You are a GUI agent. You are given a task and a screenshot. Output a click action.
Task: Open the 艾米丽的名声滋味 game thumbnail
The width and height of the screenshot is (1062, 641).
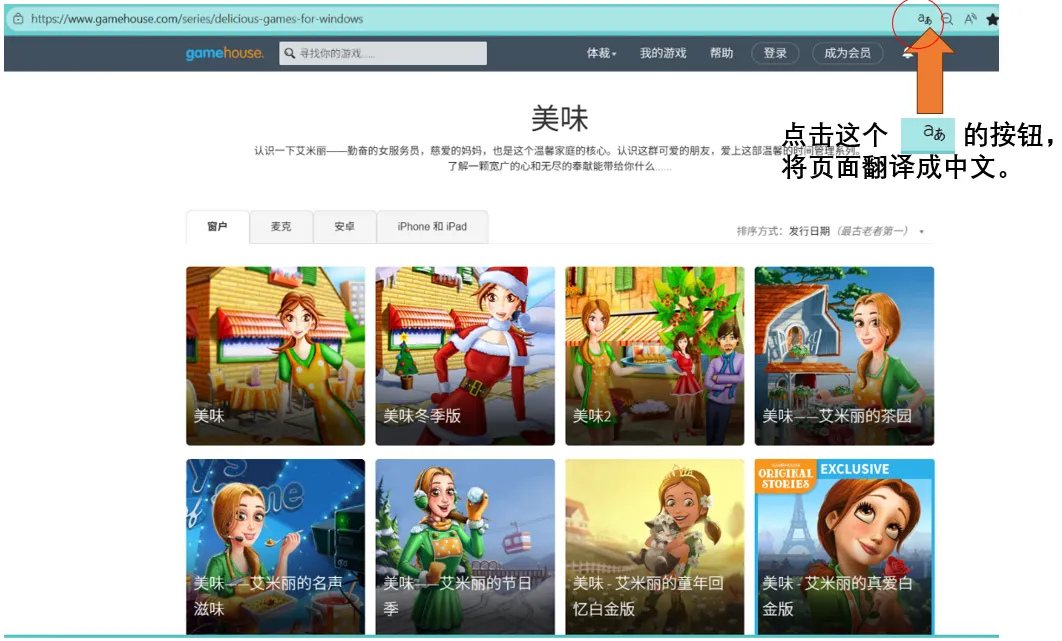point(276,547)
